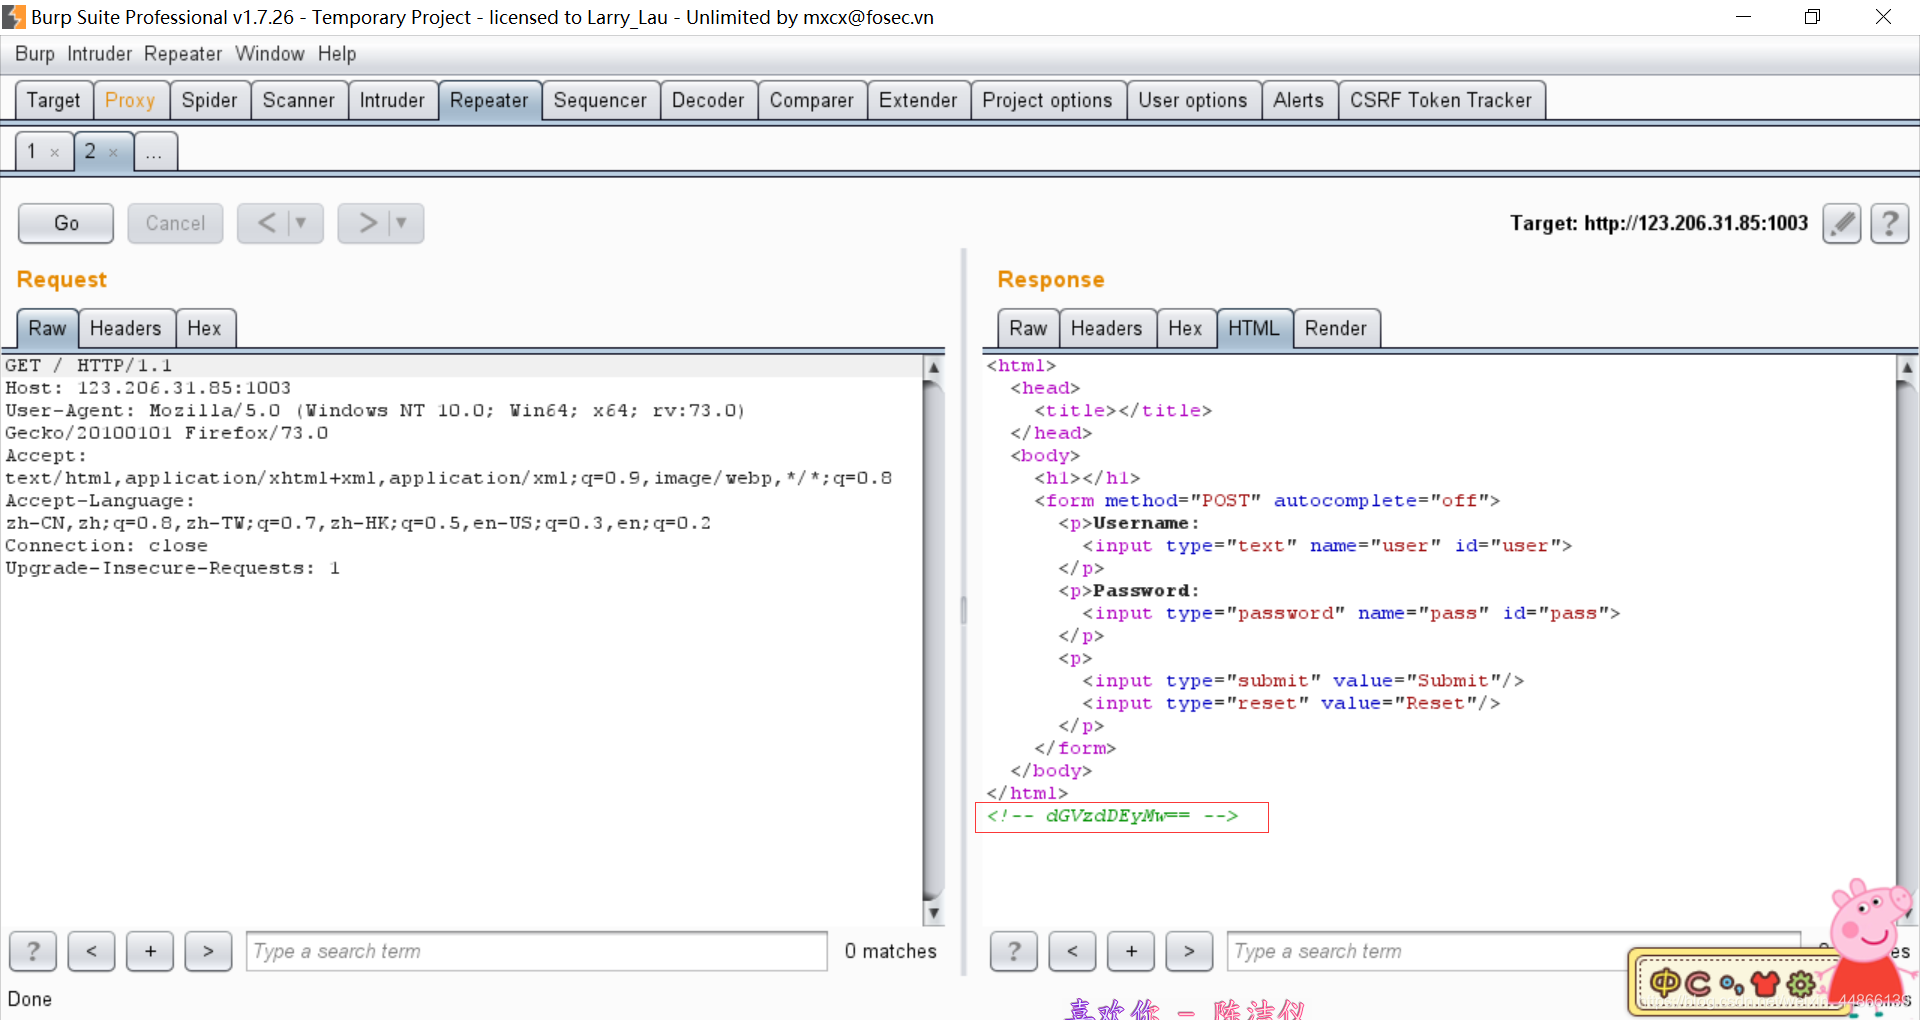Screen dimensions: 1920x1020
Task: Click the Burp Suite logo in the title bar
Action: [x=14, y=17]
